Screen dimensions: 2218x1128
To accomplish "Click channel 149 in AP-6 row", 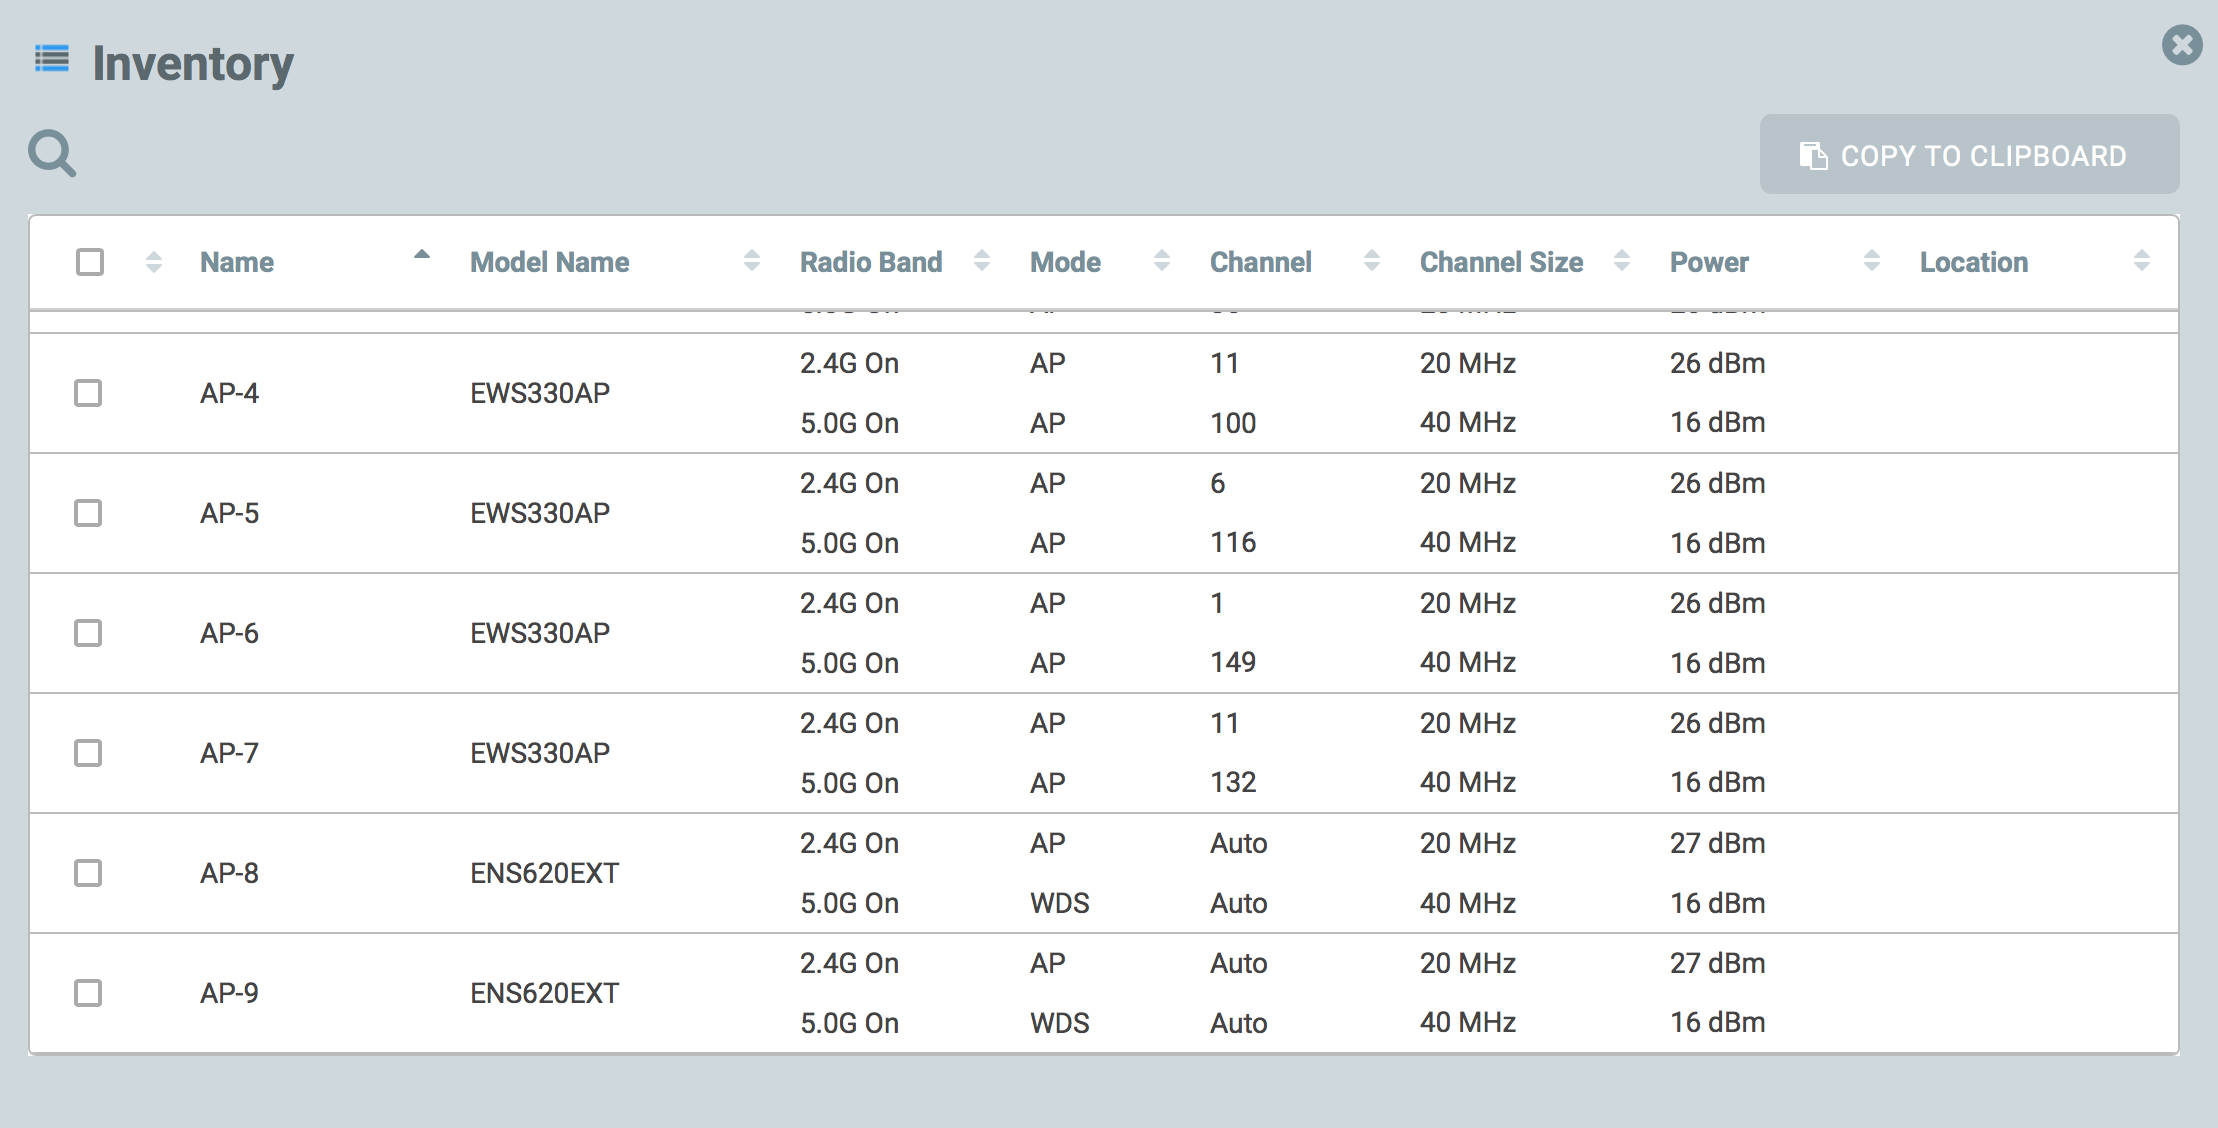I will point(1233,663).
